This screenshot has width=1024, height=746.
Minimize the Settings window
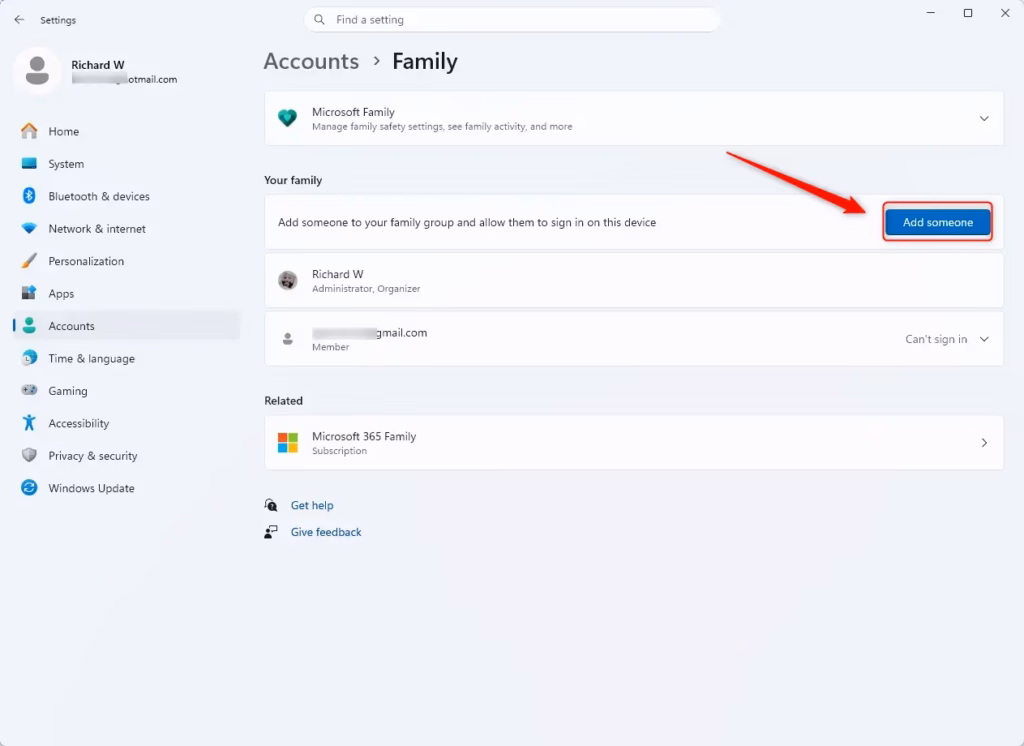pyautogui.click(x=931, y=13)
